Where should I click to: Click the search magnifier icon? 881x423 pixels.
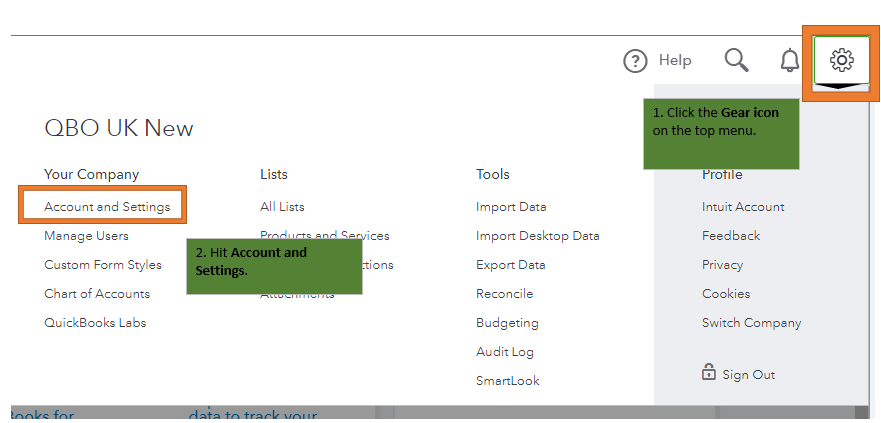(x=737, y=60)
